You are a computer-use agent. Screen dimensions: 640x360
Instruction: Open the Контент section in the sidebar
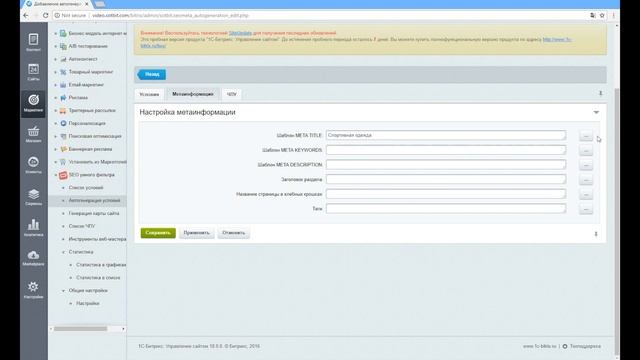click(x=33, y=42)
